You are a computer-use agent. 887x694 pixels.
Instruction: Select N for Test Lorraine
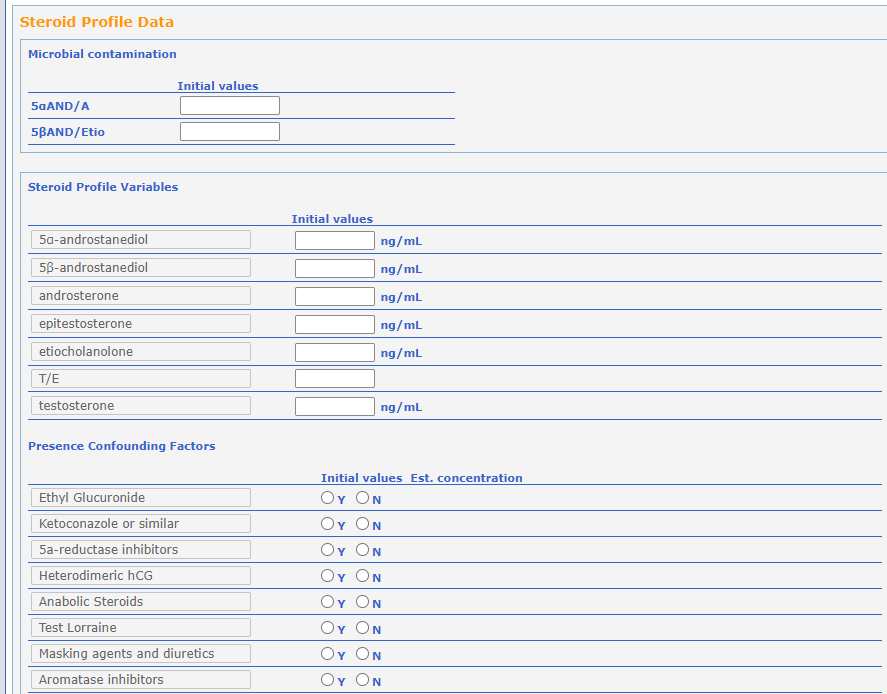[362, 628]
